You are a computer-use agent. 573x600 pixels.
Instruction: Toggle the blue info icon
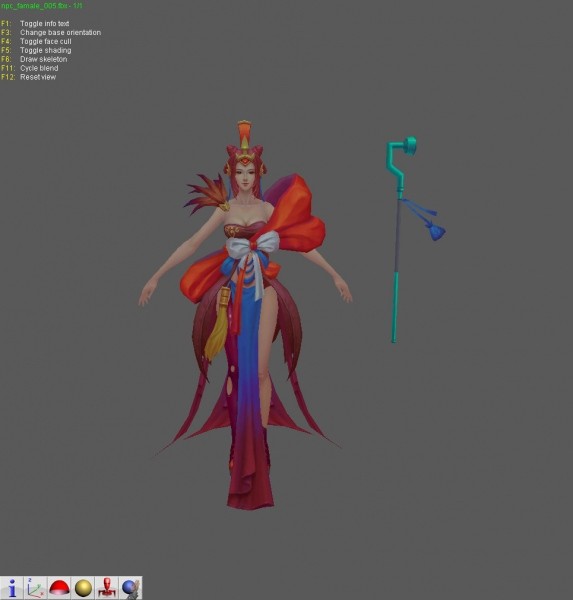coord(12,588)
